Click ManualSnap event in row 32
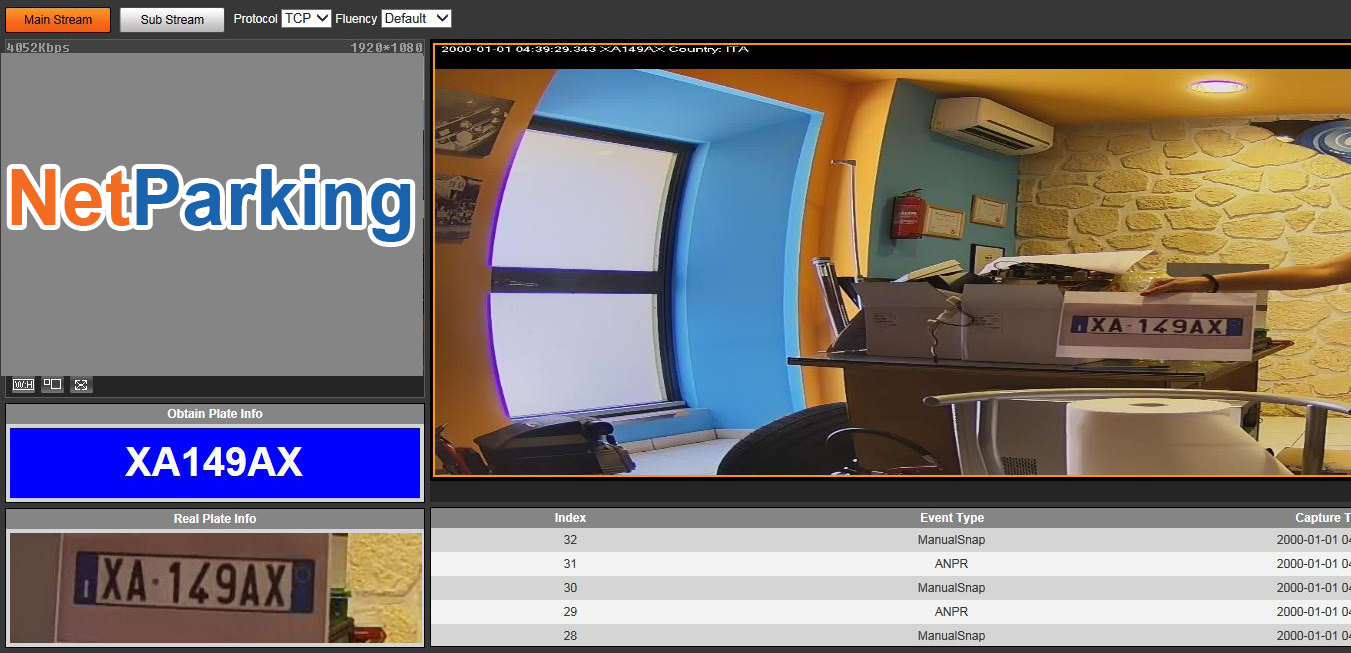1351x653 pixels. coord(952,540)
